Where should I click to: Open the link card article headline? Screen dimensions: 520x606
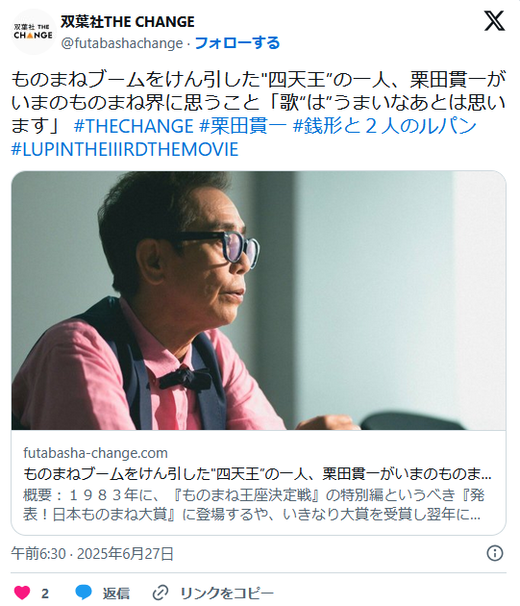coord(257,474)
